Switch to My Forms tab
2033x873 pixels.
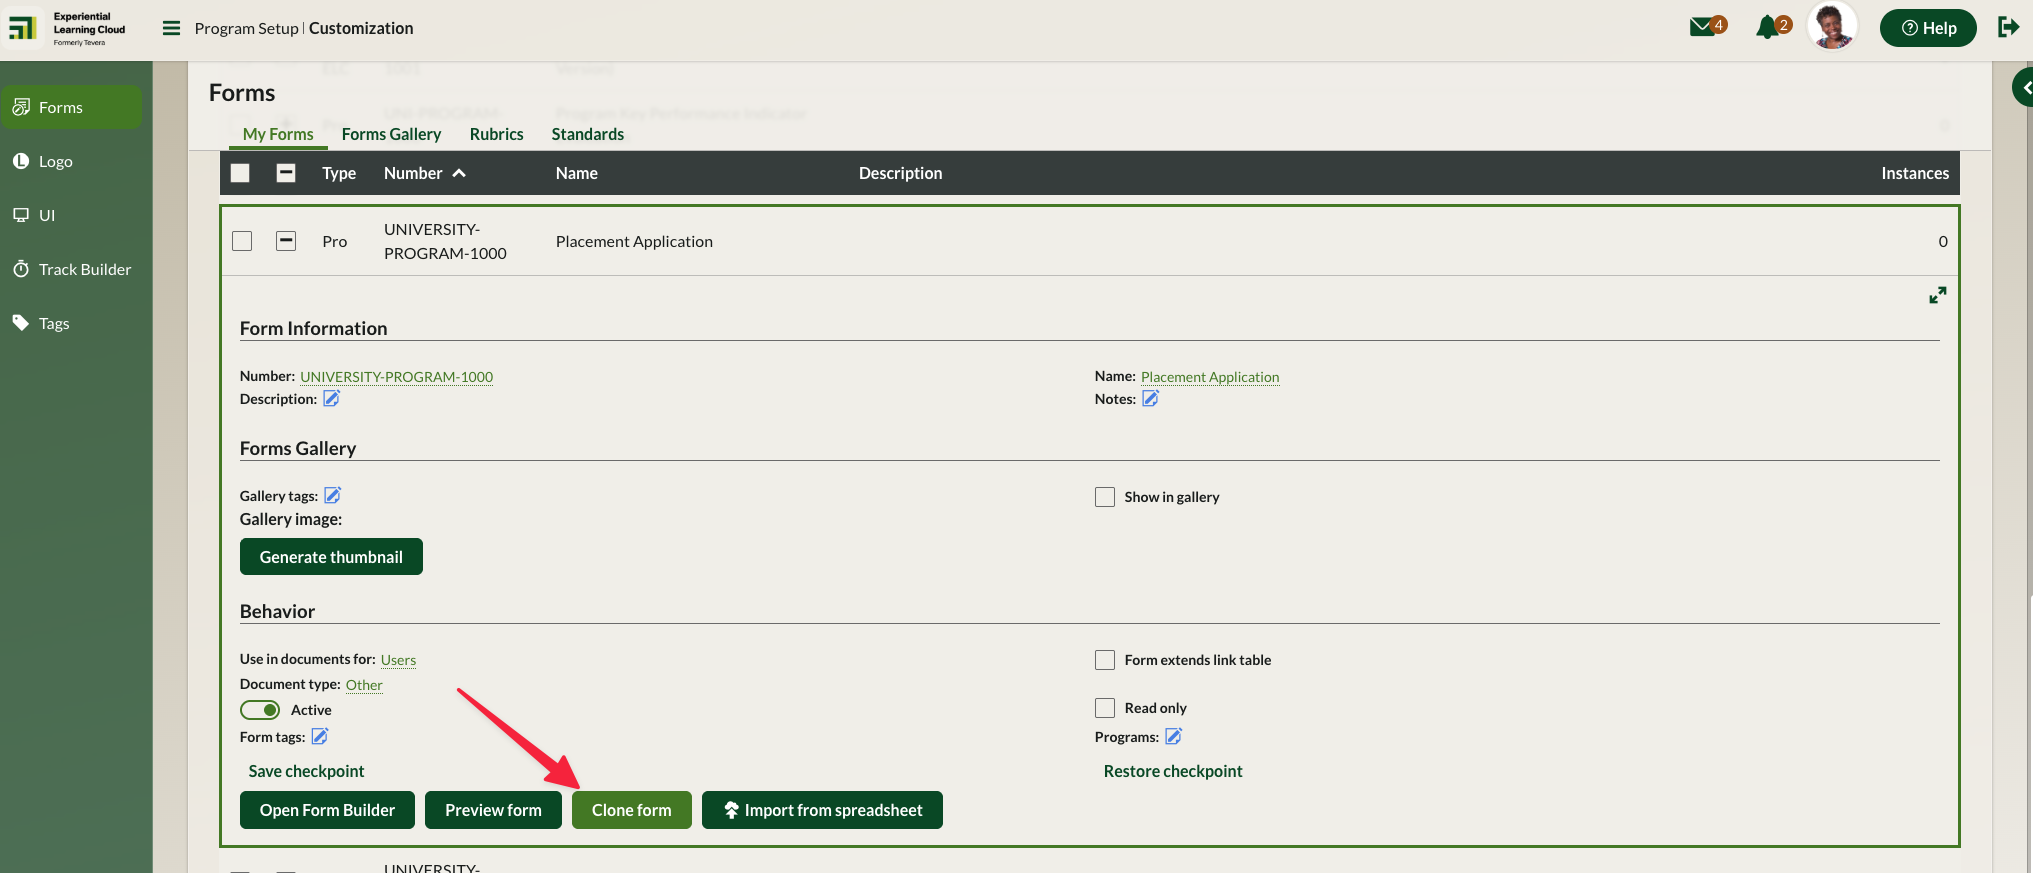click(x=278, y=134)
